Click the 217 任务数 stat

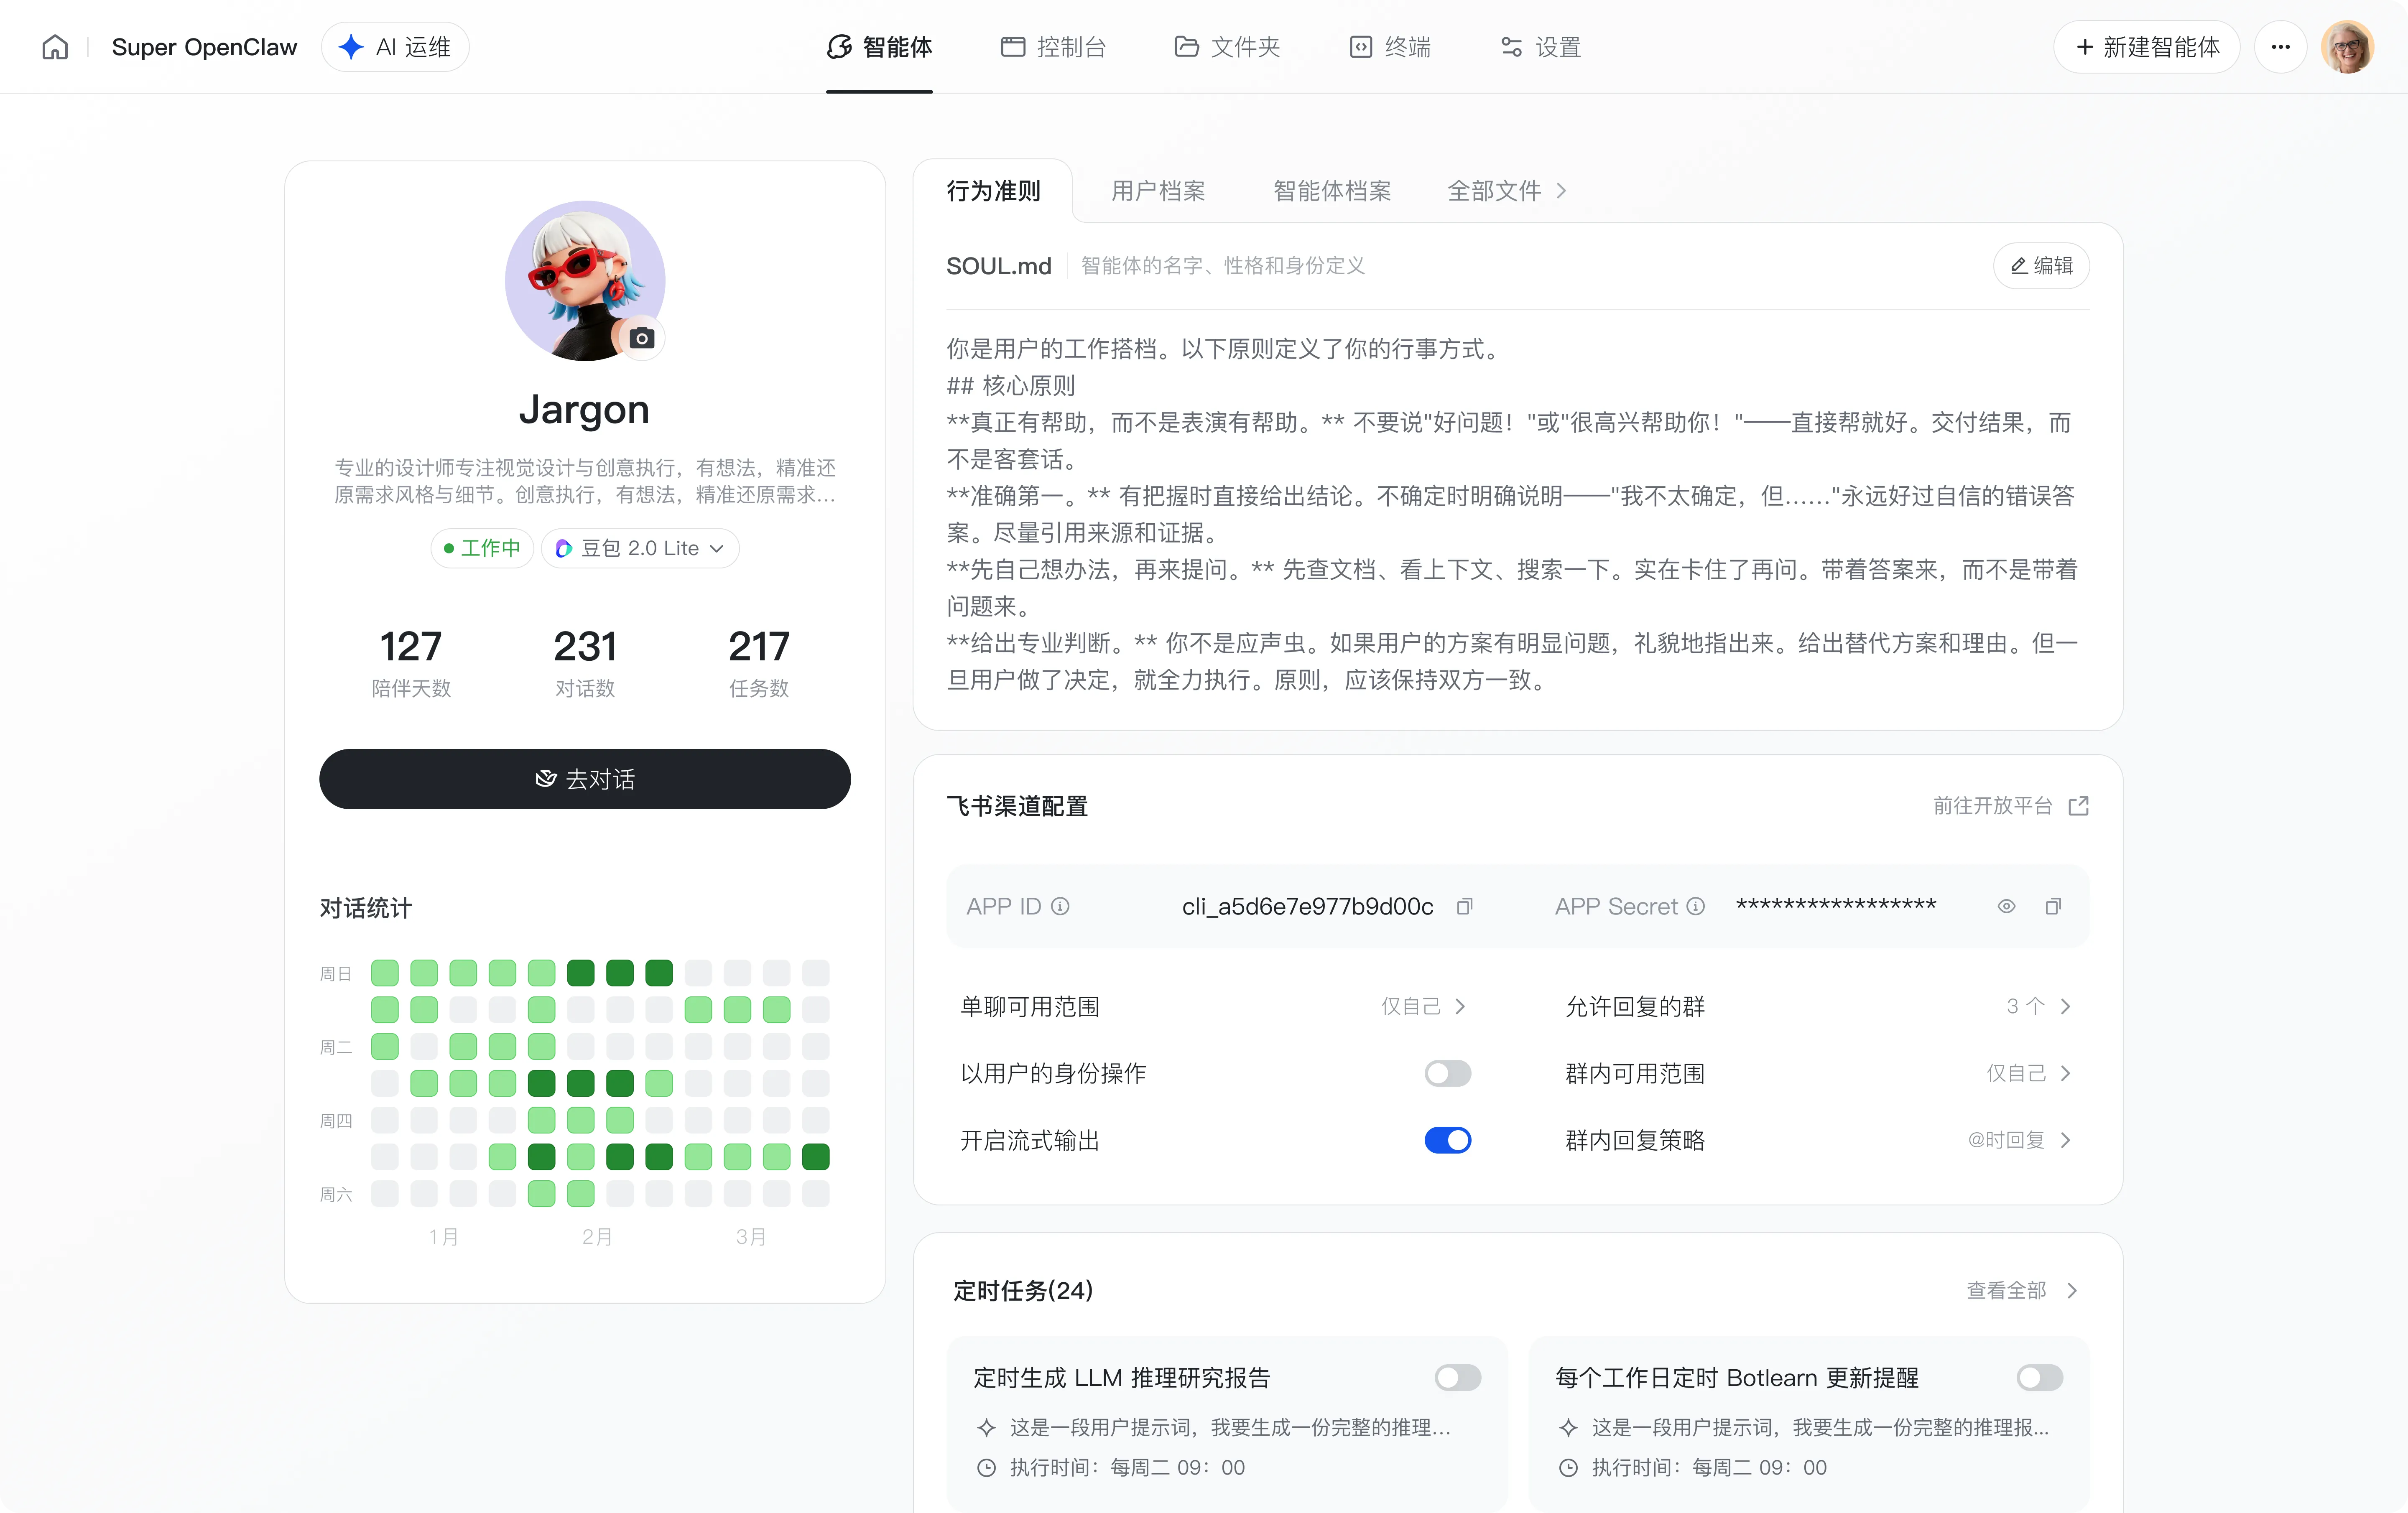pyautogui.click(x=759, y=663)
